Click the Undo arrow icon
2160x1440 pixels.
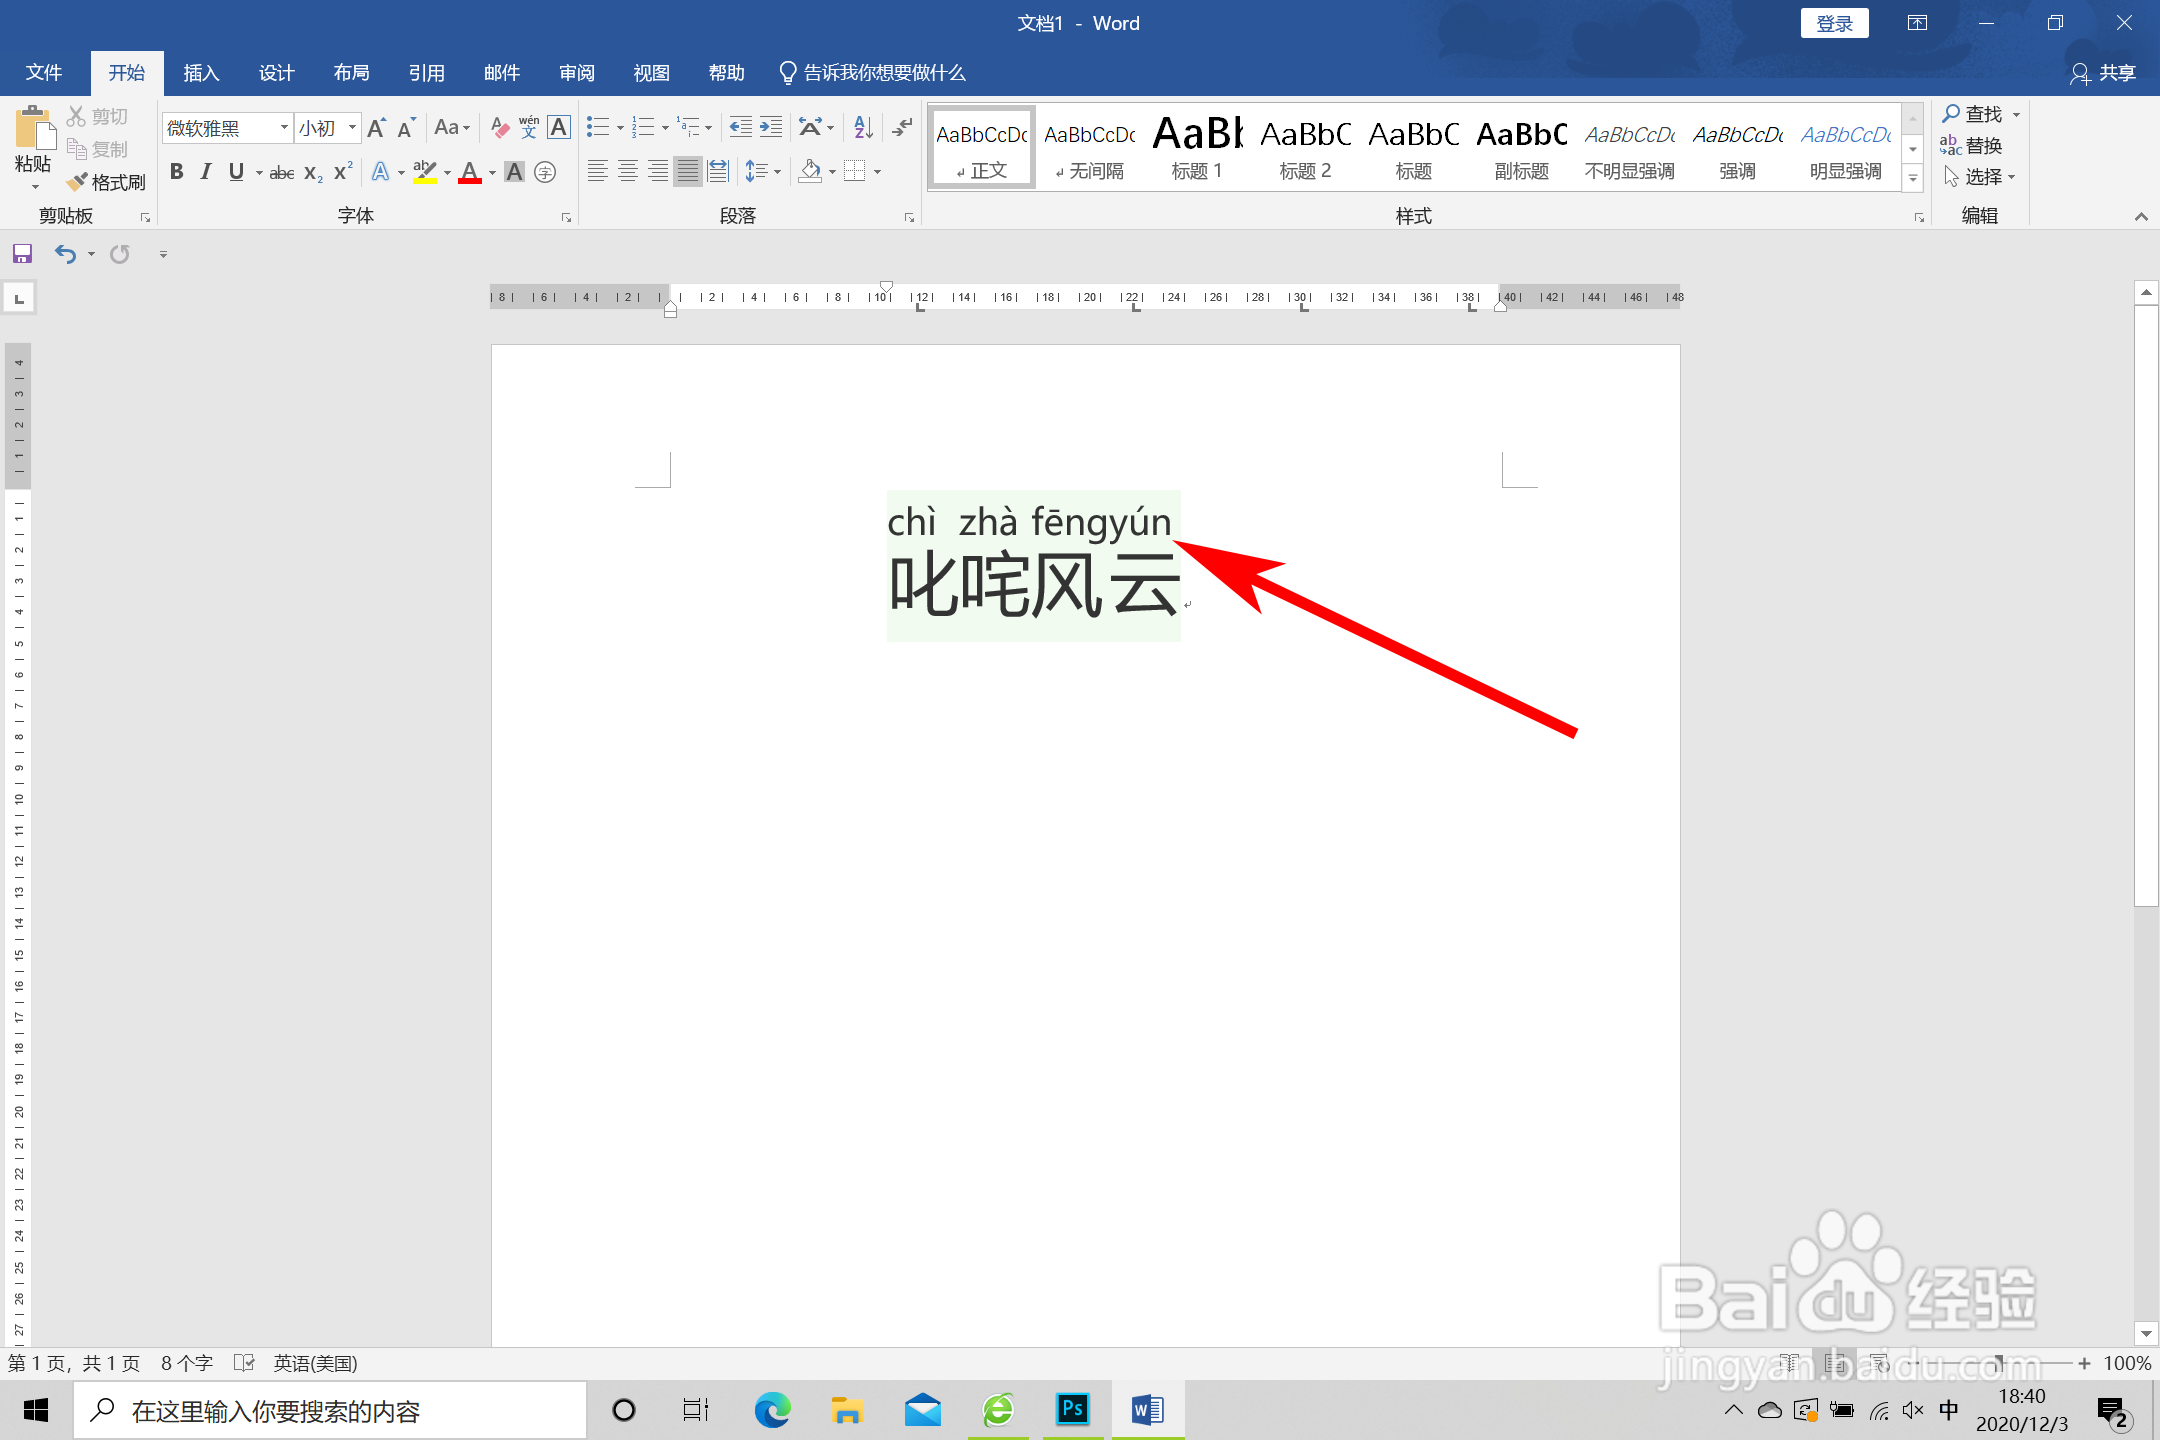pyautogui.click(x=65, y=254)
